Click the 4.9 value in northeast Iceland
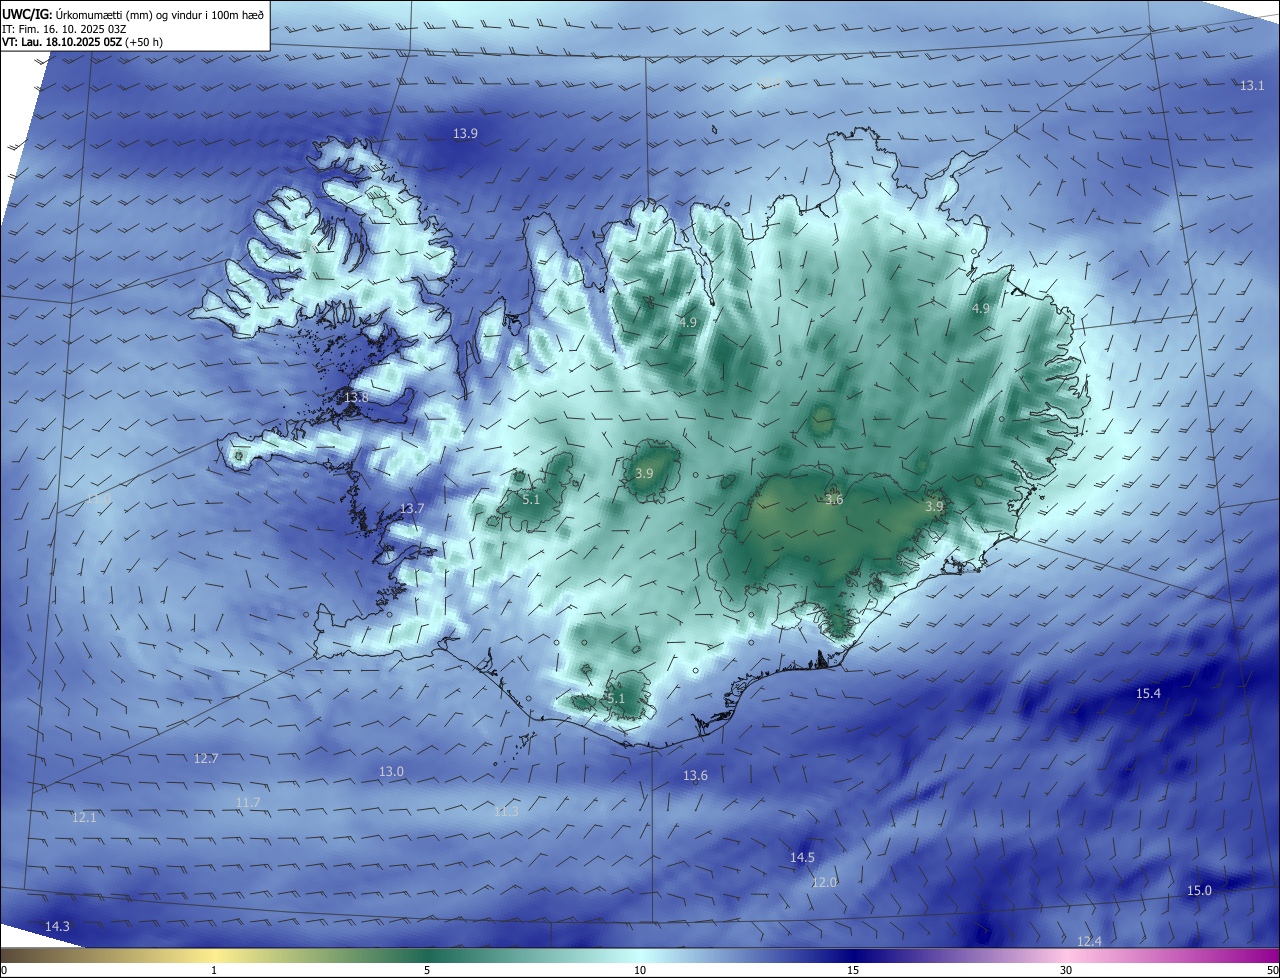1280x978 pixels. pos(980,309)
